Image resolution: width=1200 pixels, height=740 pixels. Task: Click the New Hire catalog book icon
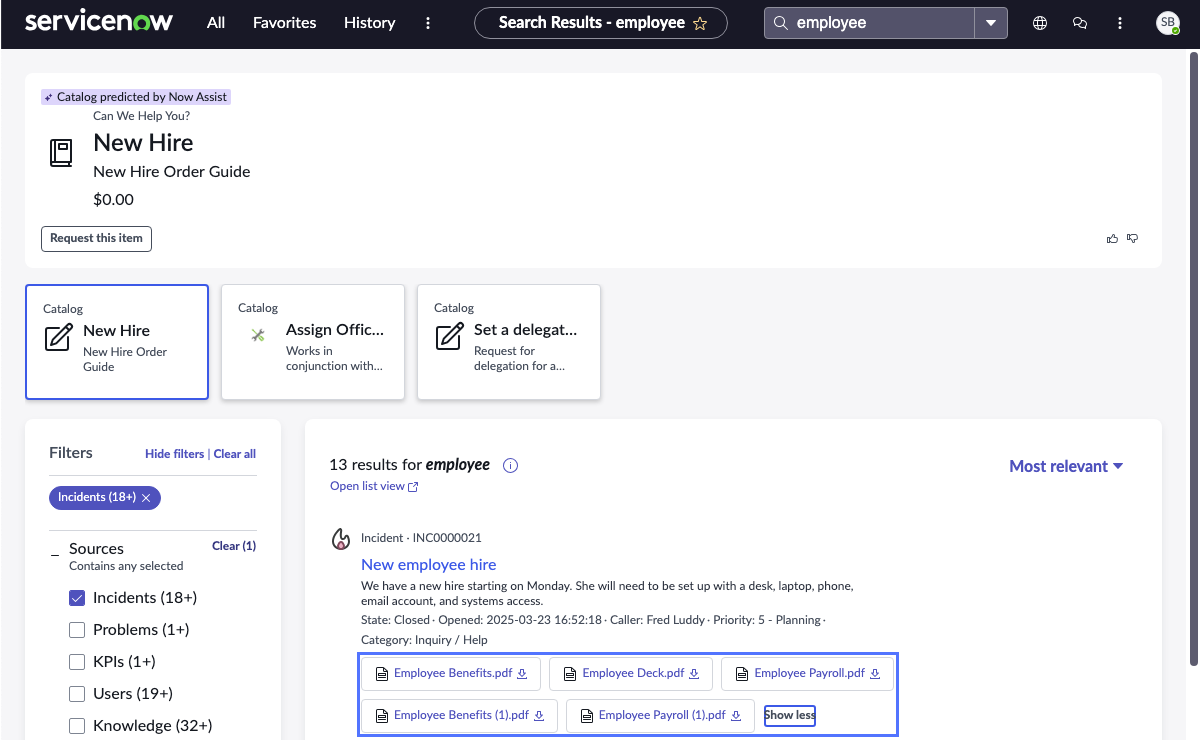click(x=62, y=153)
